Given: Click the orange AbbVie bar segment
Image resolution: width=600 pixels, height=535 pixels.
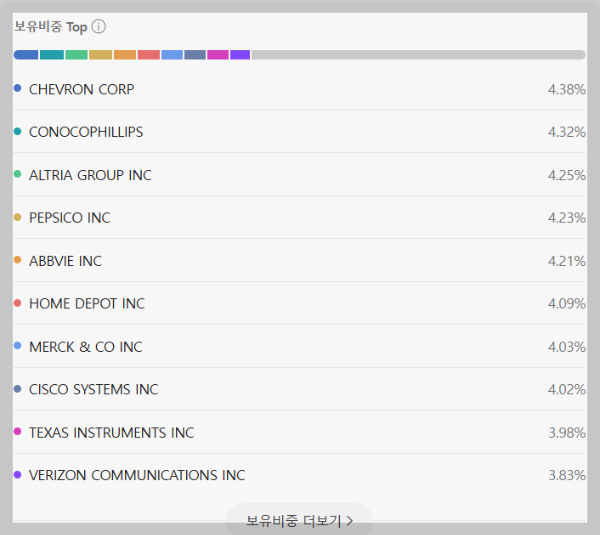Looking at the screenshot, I should (x=125, y=55).
